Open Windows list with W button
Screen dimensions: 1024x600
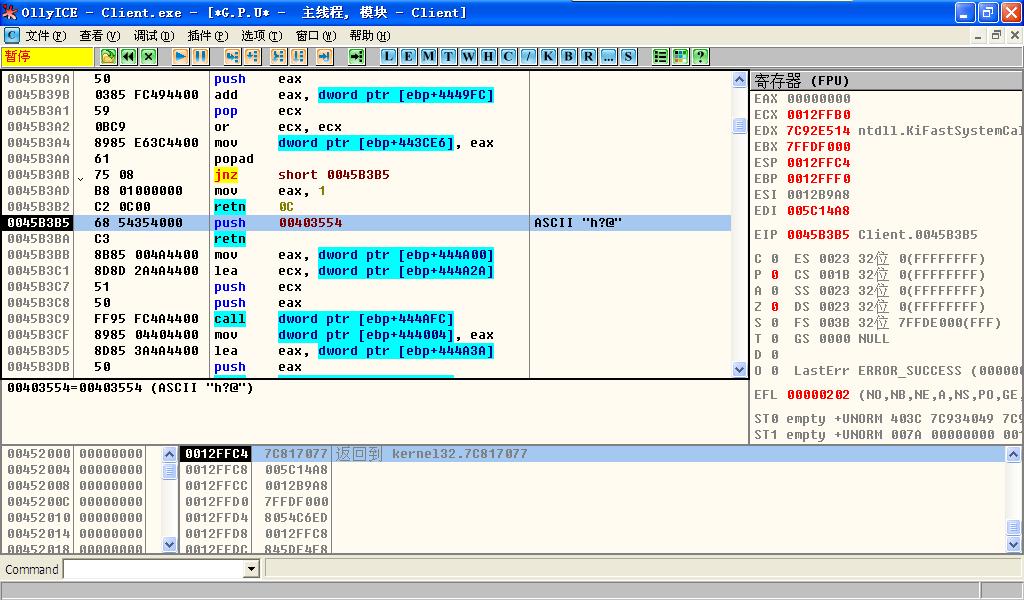point(468,57)
